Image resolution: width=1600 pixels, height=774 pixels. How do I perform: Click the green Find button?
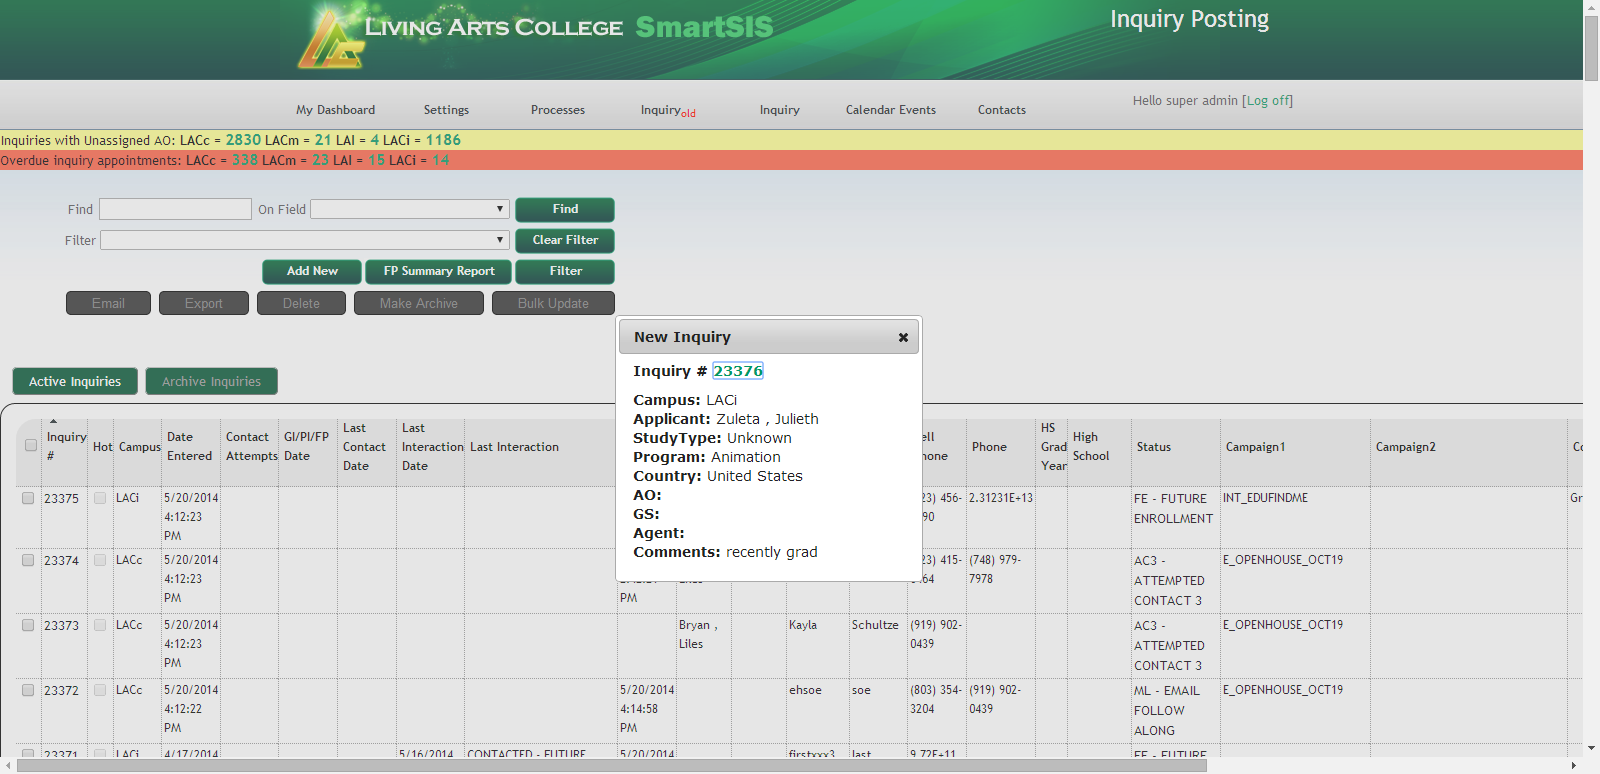pos(565,209)
